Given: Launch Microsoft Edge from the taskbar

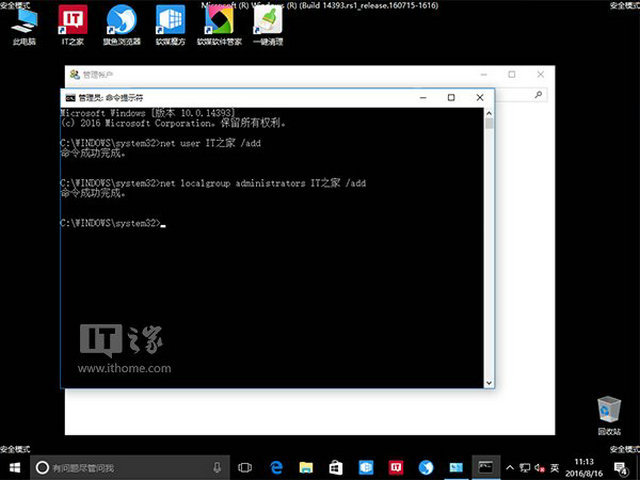Looking at the screenshot, I should pos(276,467).
